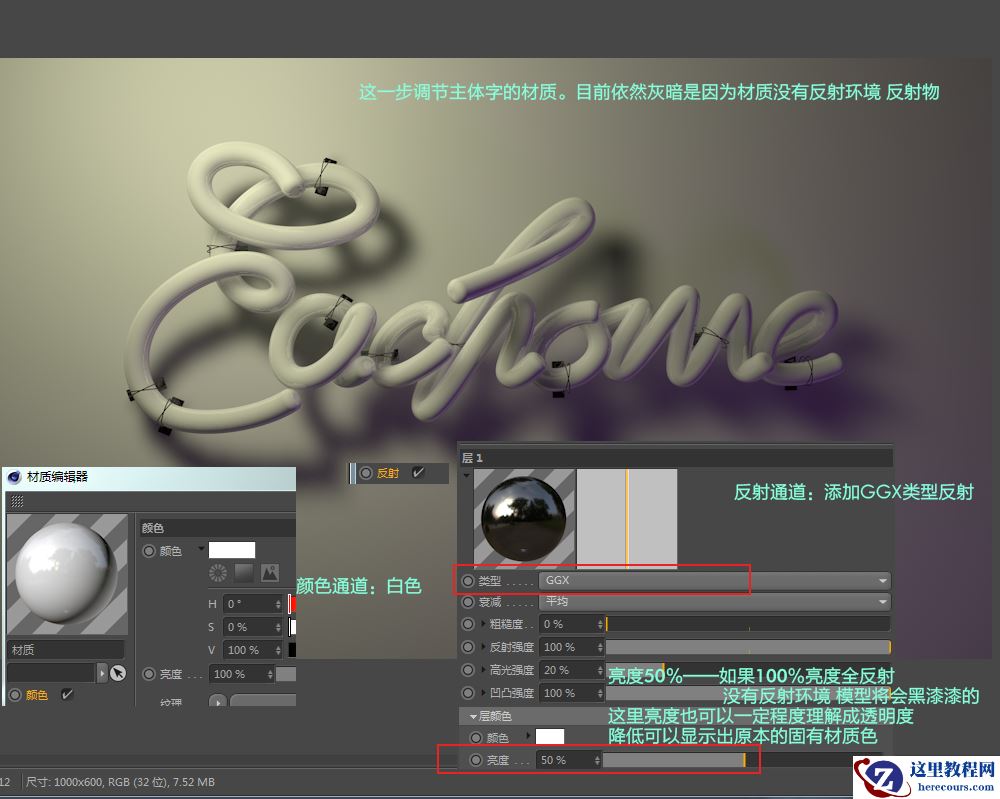Click the keyframe circle beside 粗糙度
This screenshot has width=1000, height=799.
[467, 623]
